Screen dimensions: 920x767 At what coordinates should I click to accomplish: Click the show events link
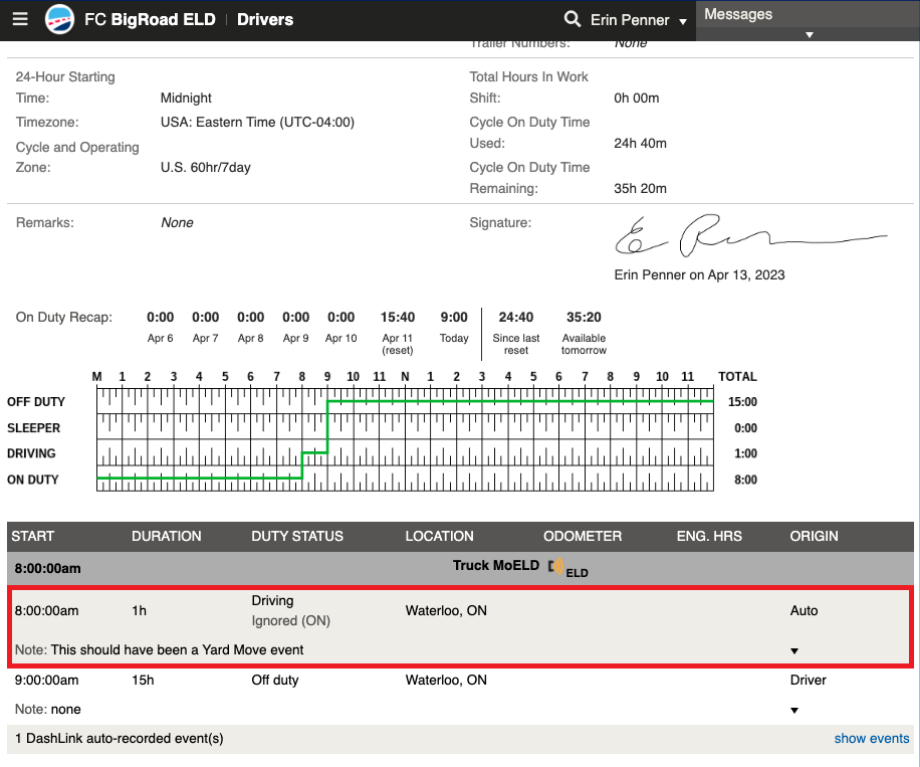click(x=871, y=738)
